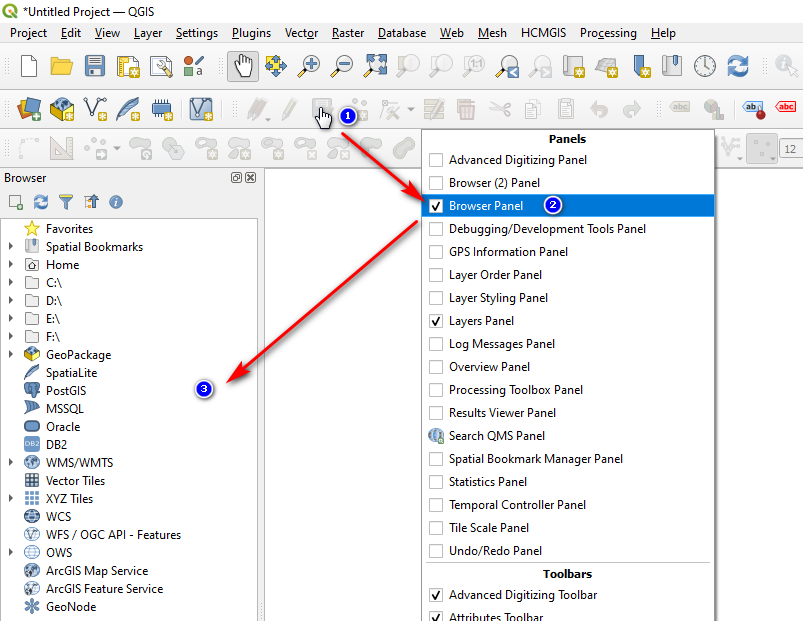Enable Browser (2) Panel checkbox
Viewport: 803px width, 621px height.
(x=436, y=183)
